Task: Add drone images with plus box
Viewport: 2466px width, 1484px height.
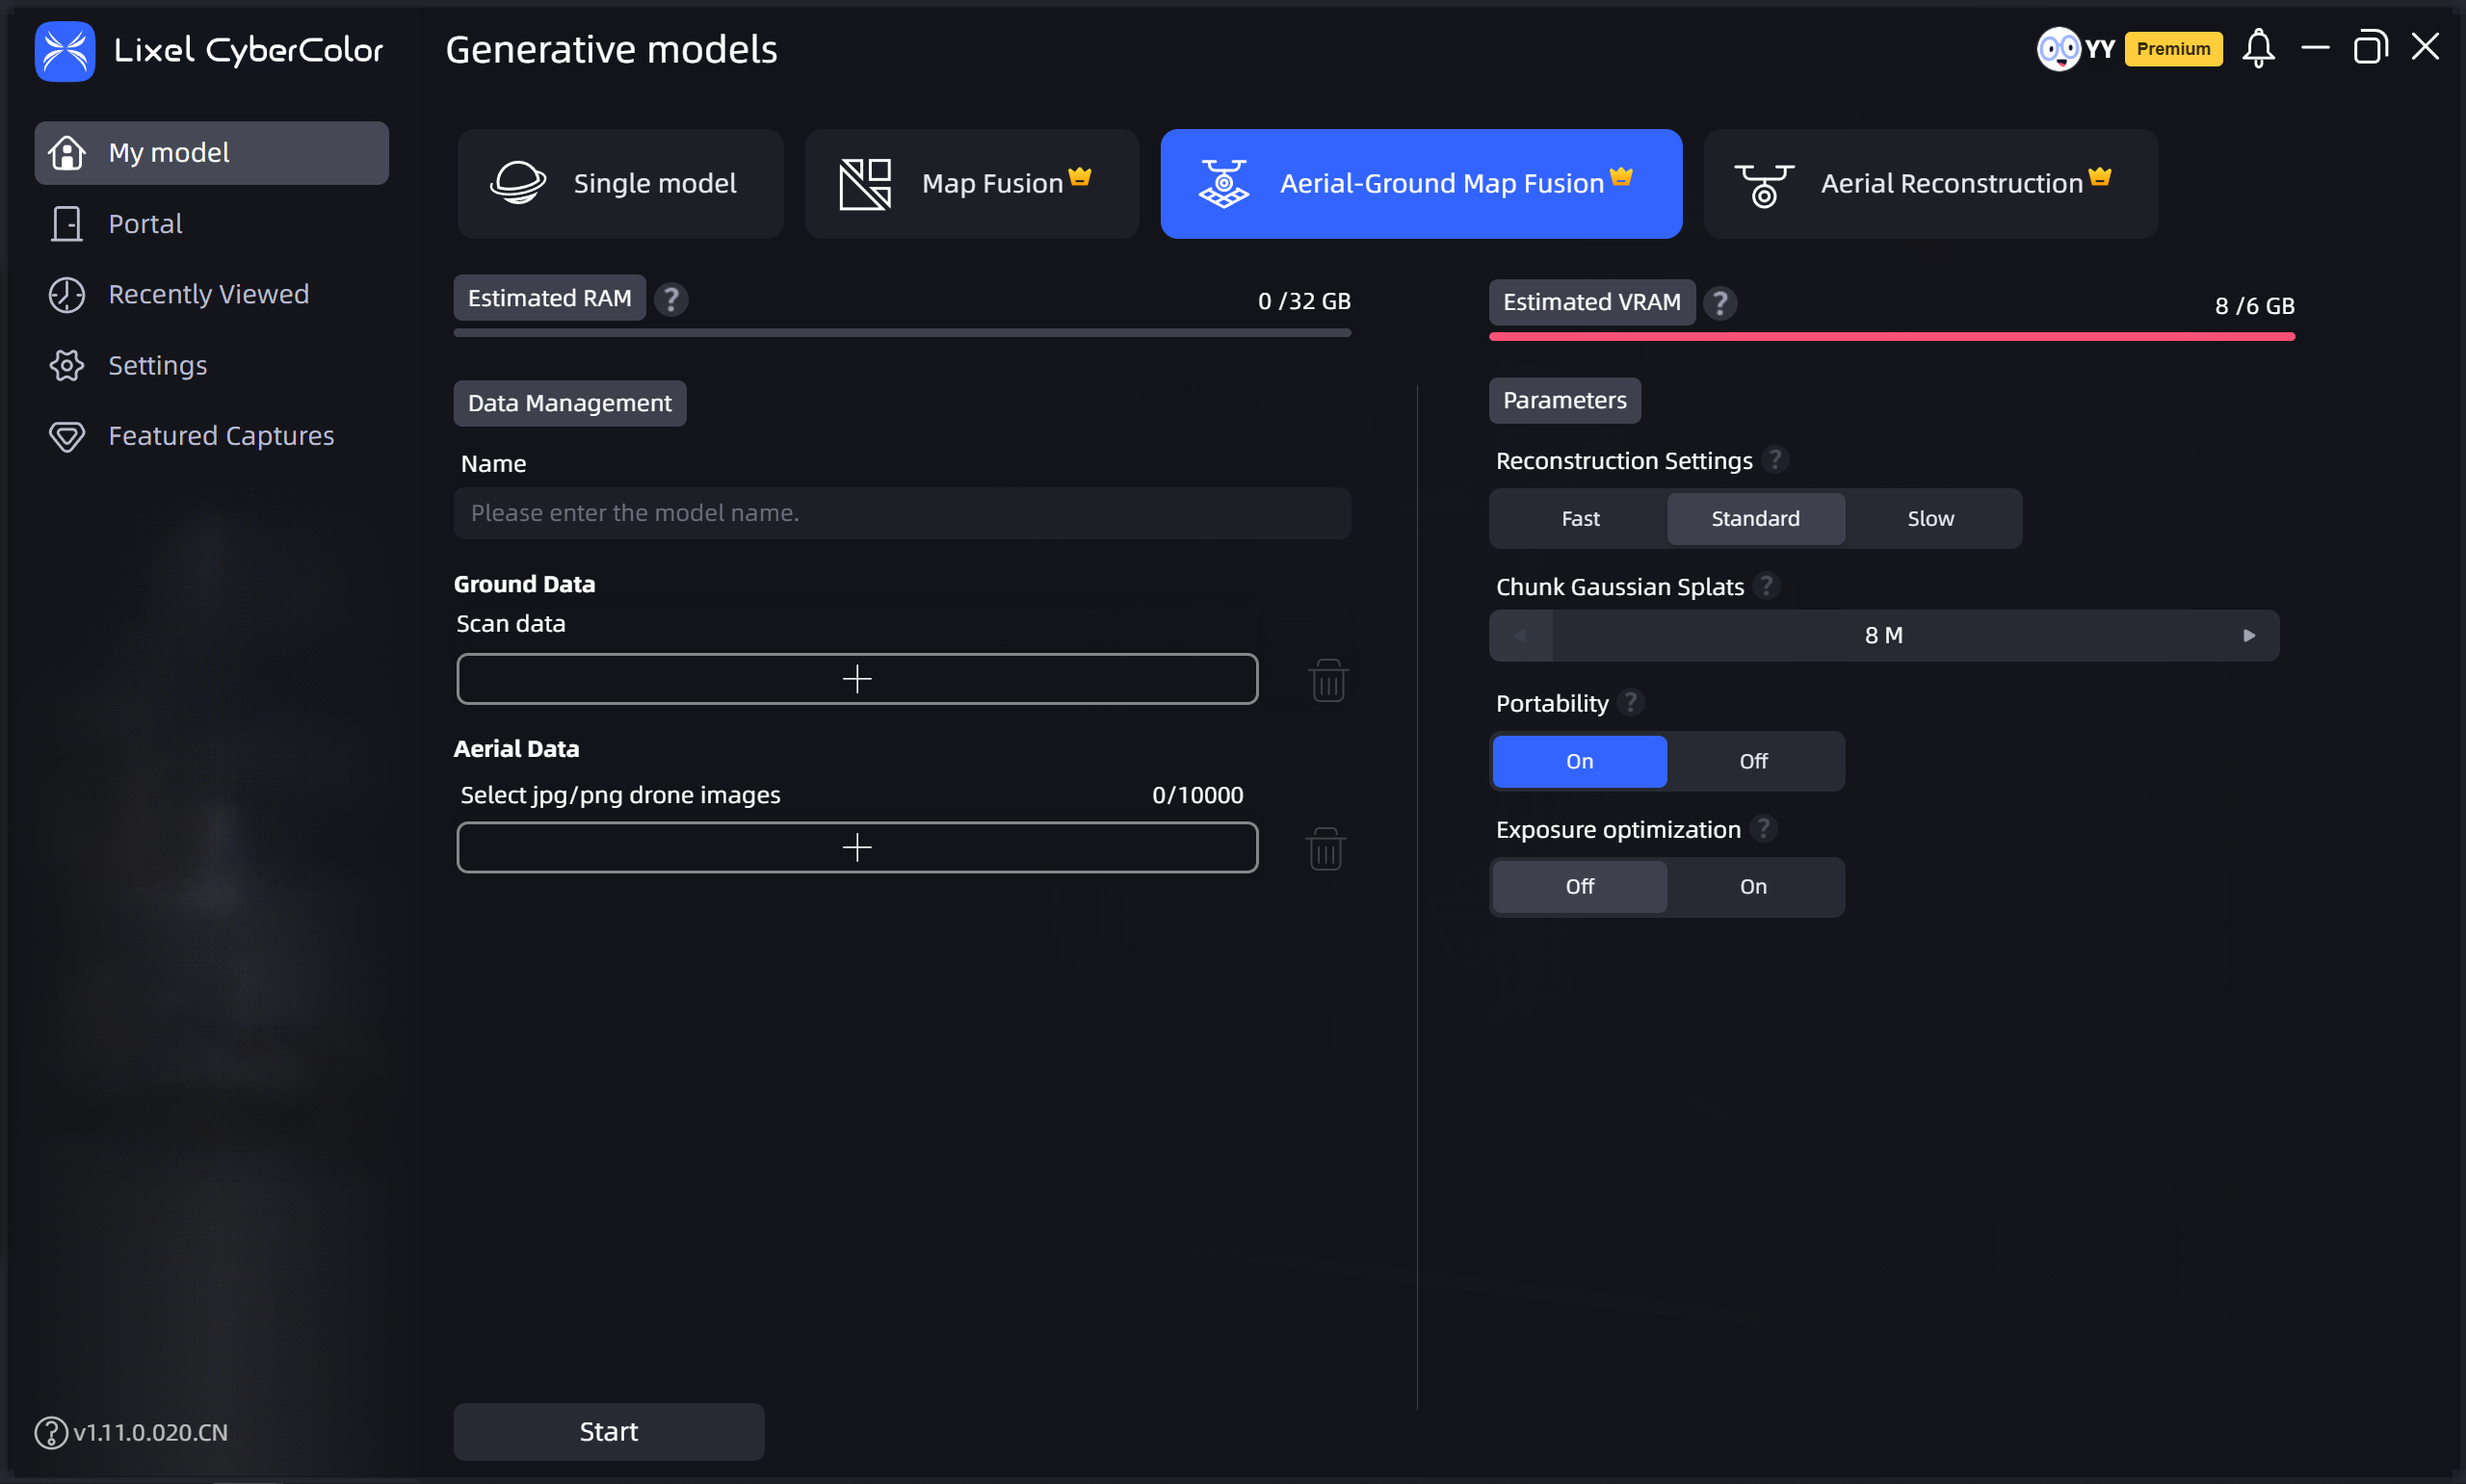Action: pyautogui.click(x=857, y=848)
